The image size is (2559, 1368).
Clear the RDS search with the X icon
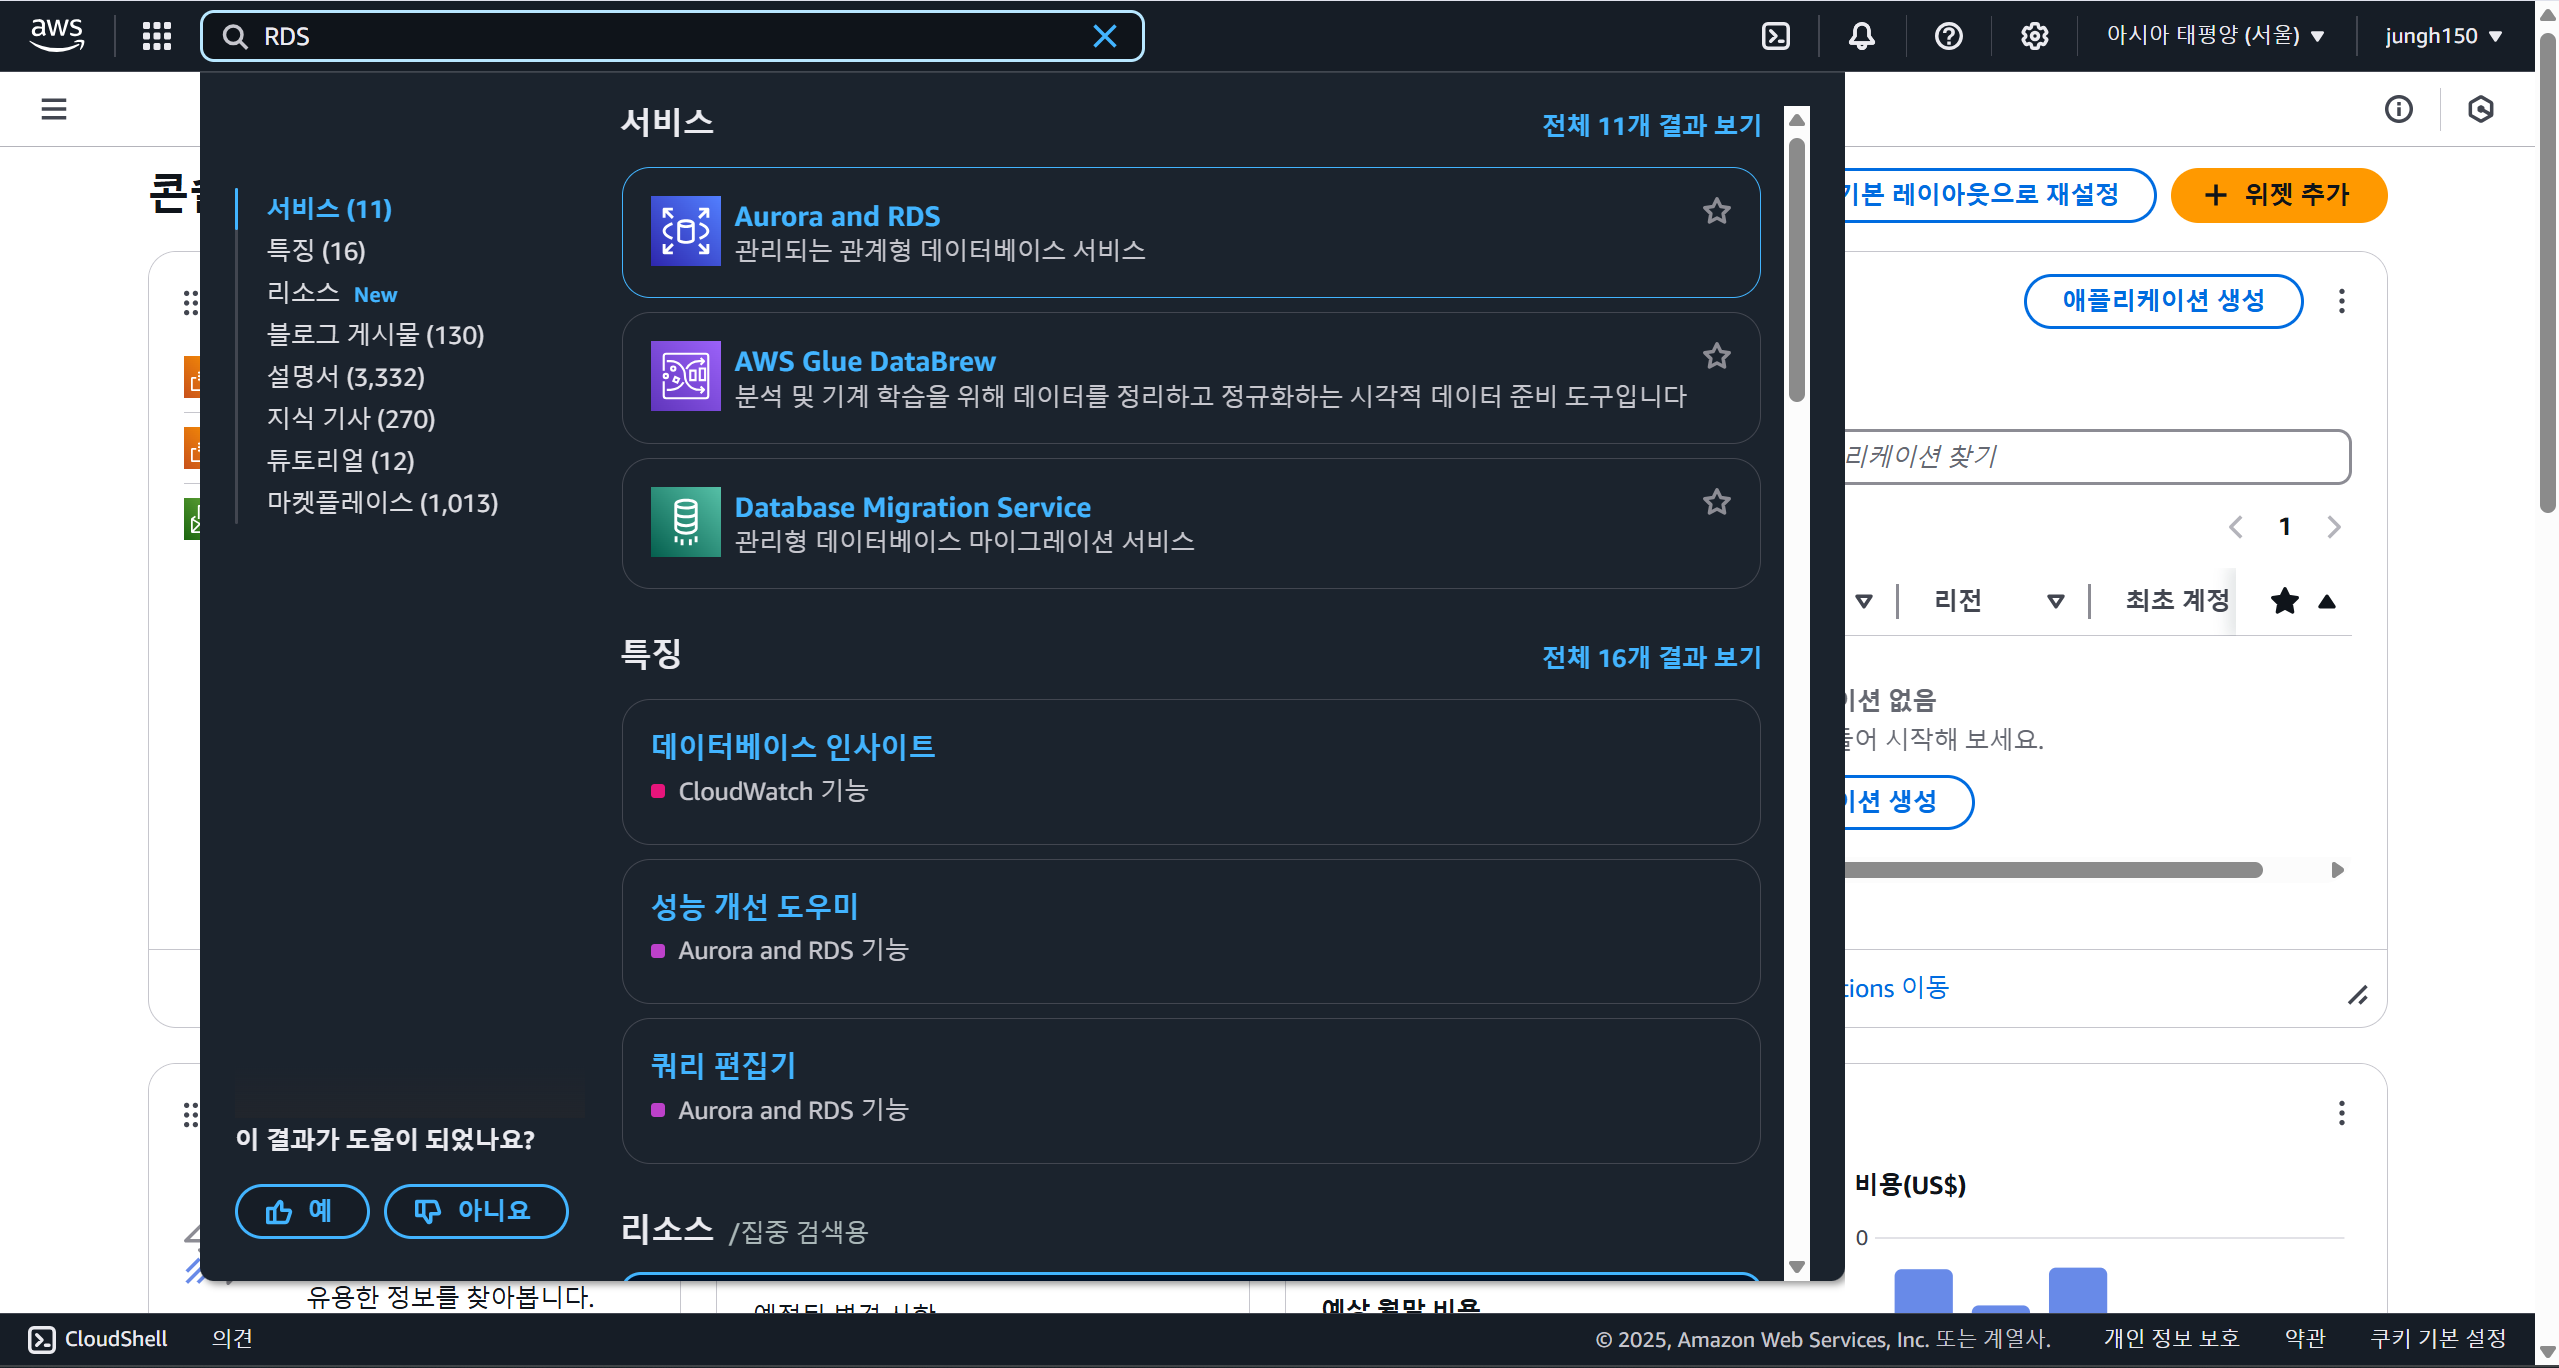click(x=1105, y=37)
